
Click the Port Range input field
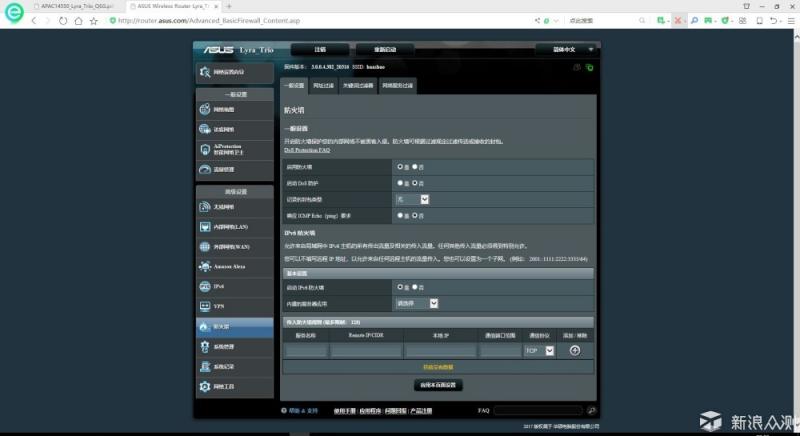click(x=501, y=351)
